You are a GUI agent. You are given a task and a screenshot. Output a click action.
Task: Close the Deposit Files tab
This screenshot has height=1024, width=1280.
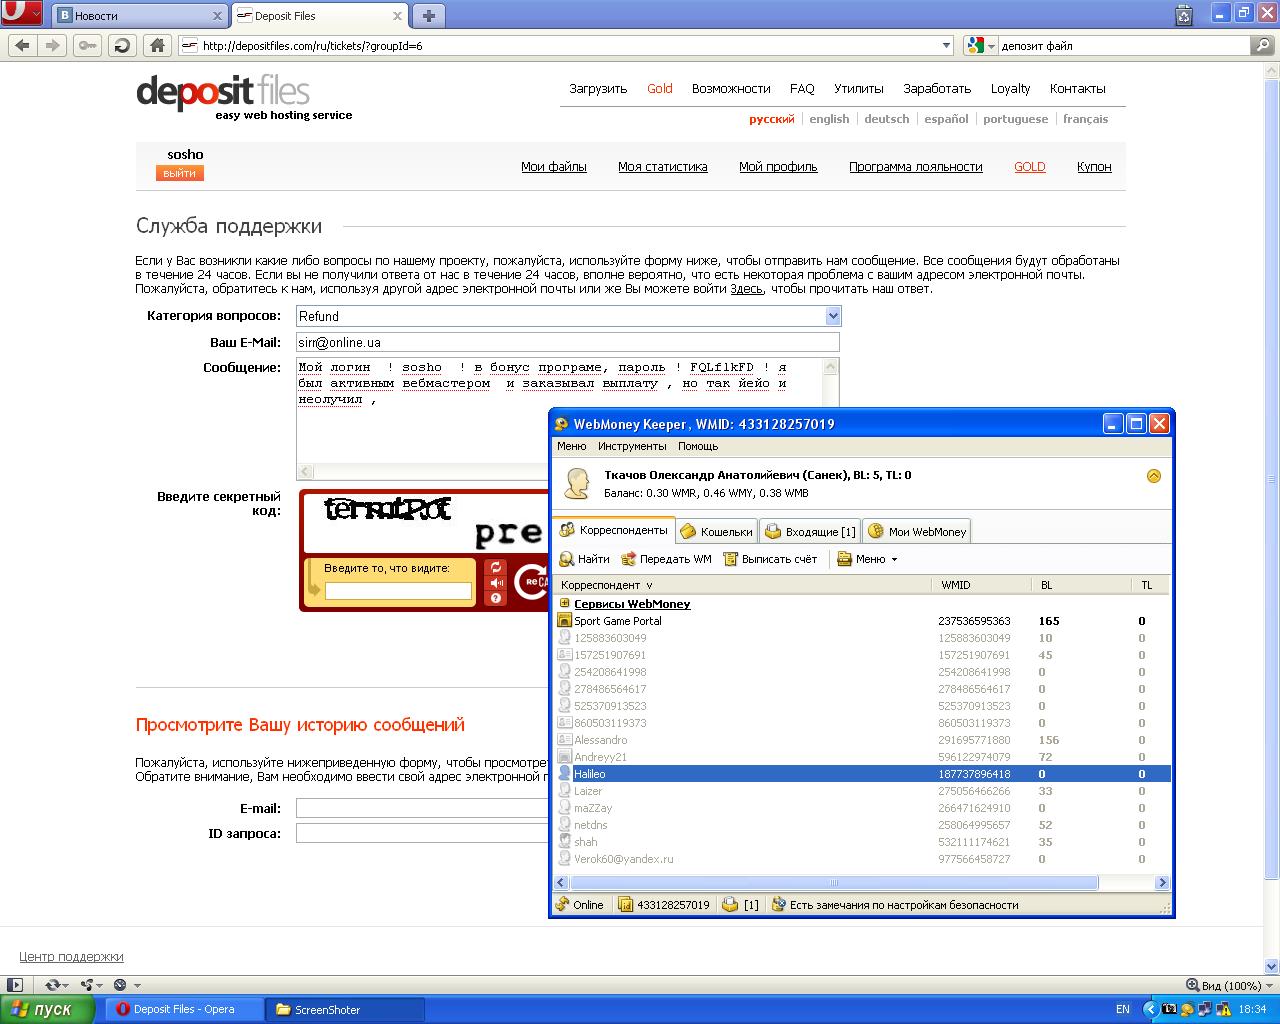[398, 16]
